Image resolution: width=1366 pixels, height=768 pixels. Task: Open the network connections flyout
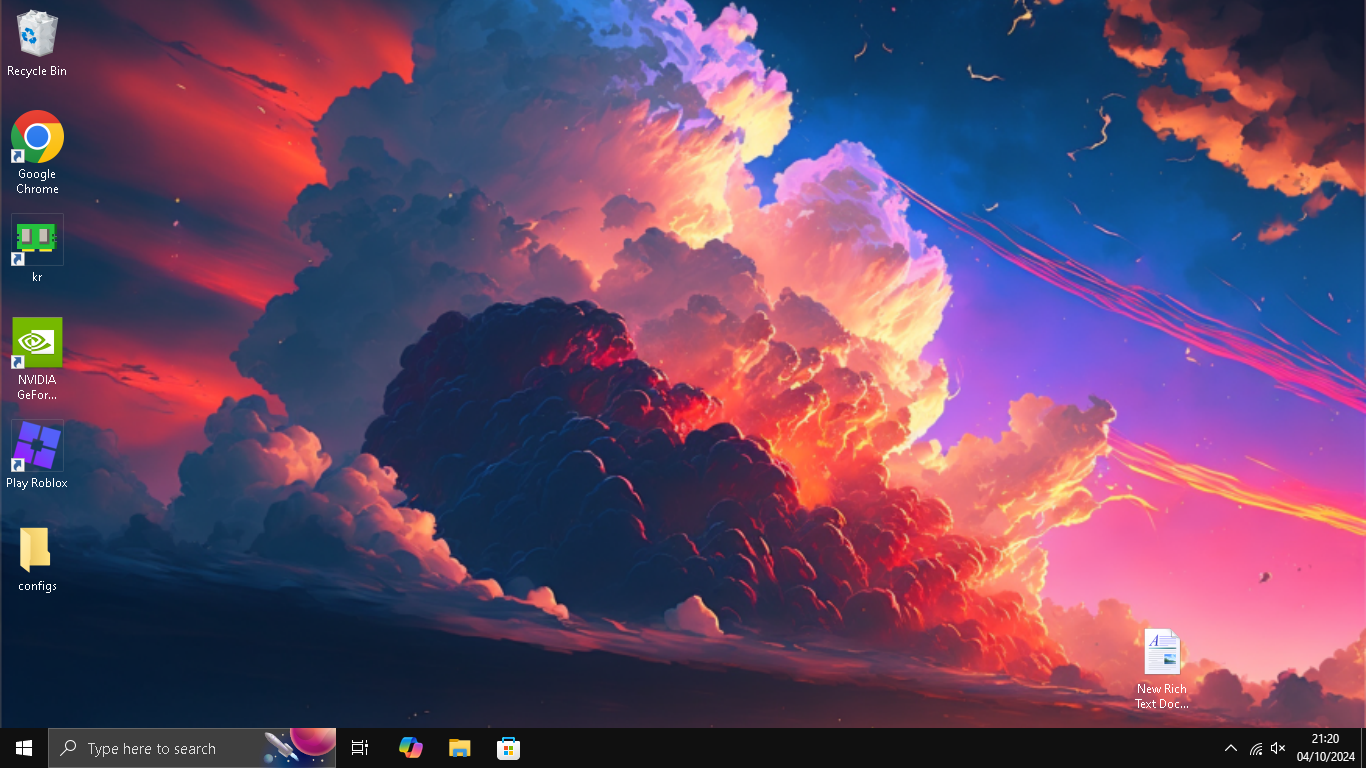click(x=1256, y=748)
